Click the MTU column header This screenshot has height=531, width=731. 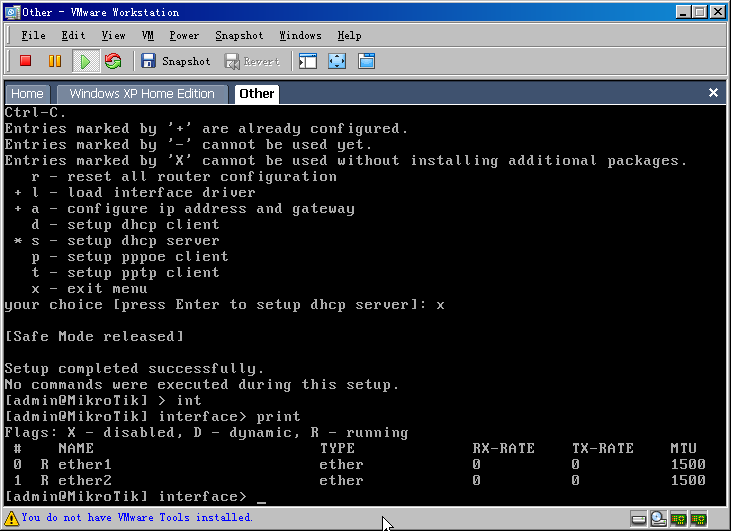pos(683,448)
